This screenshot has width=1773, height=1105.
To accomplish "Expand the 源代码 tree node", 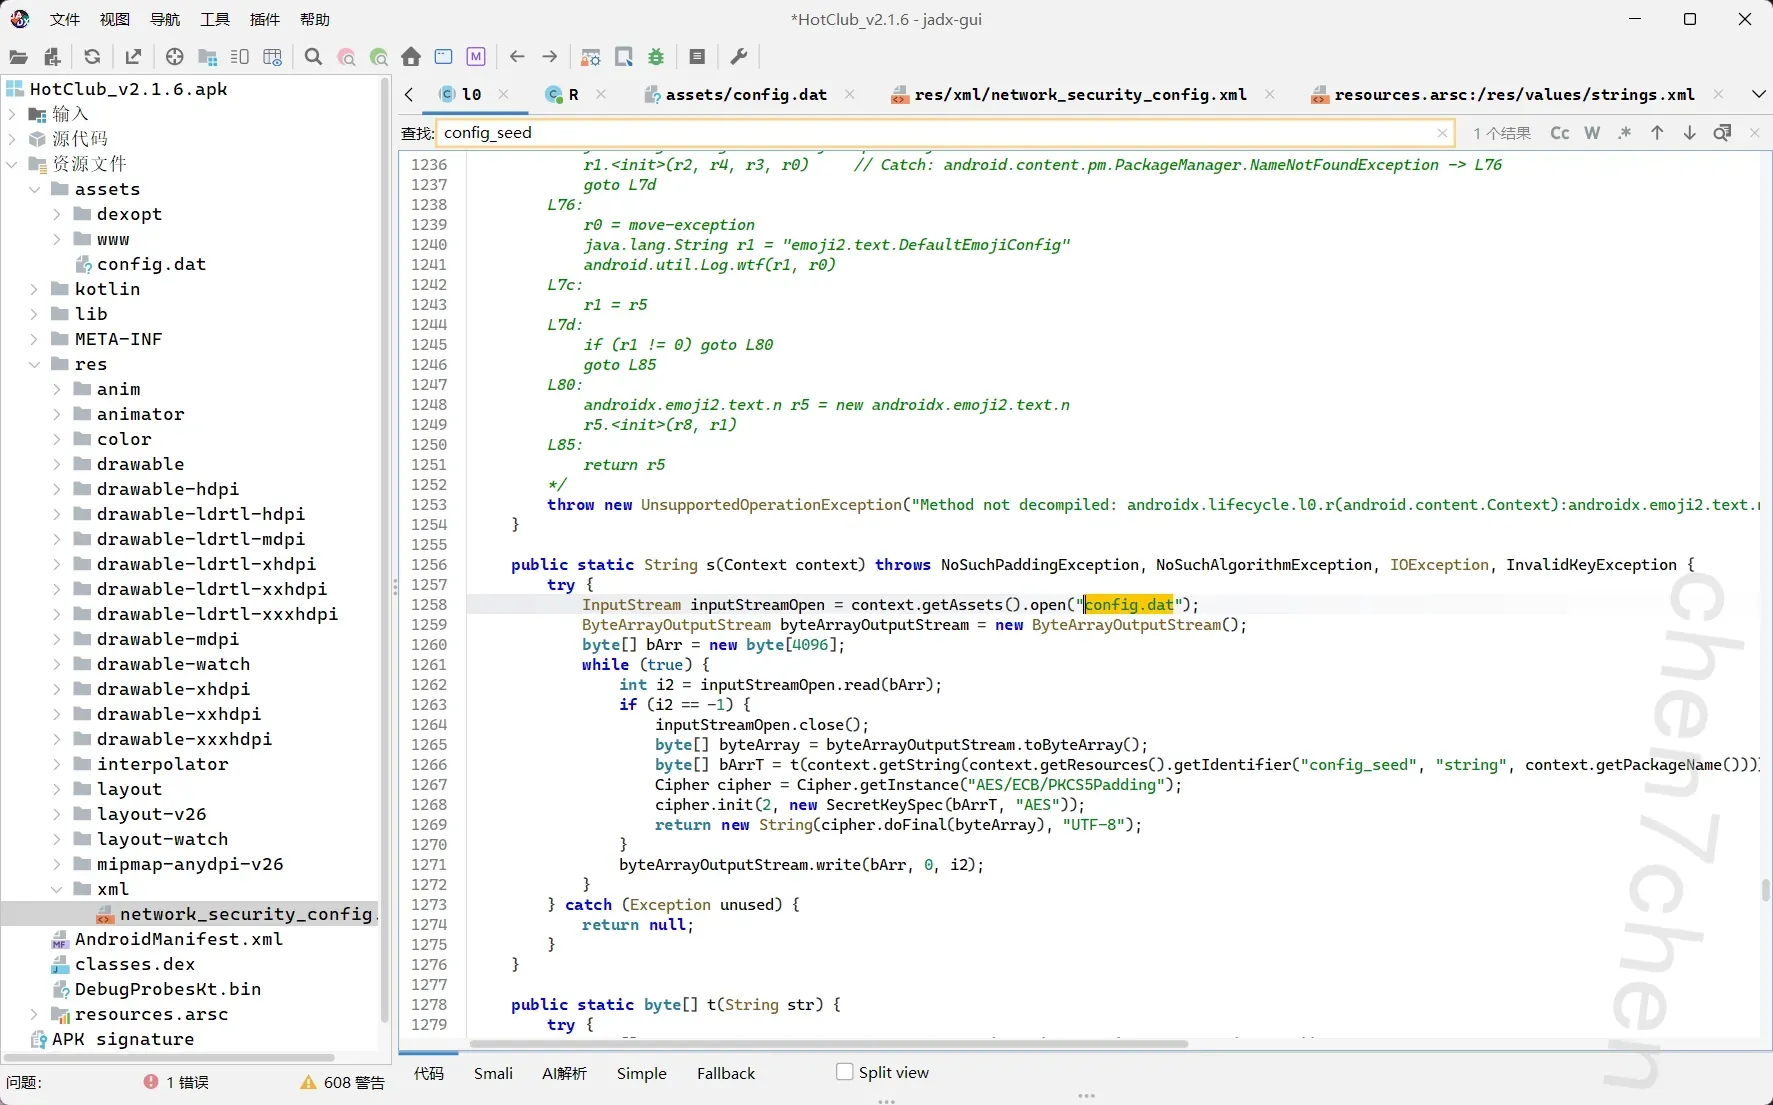I will pyautogui.click(x=12, y=139).
